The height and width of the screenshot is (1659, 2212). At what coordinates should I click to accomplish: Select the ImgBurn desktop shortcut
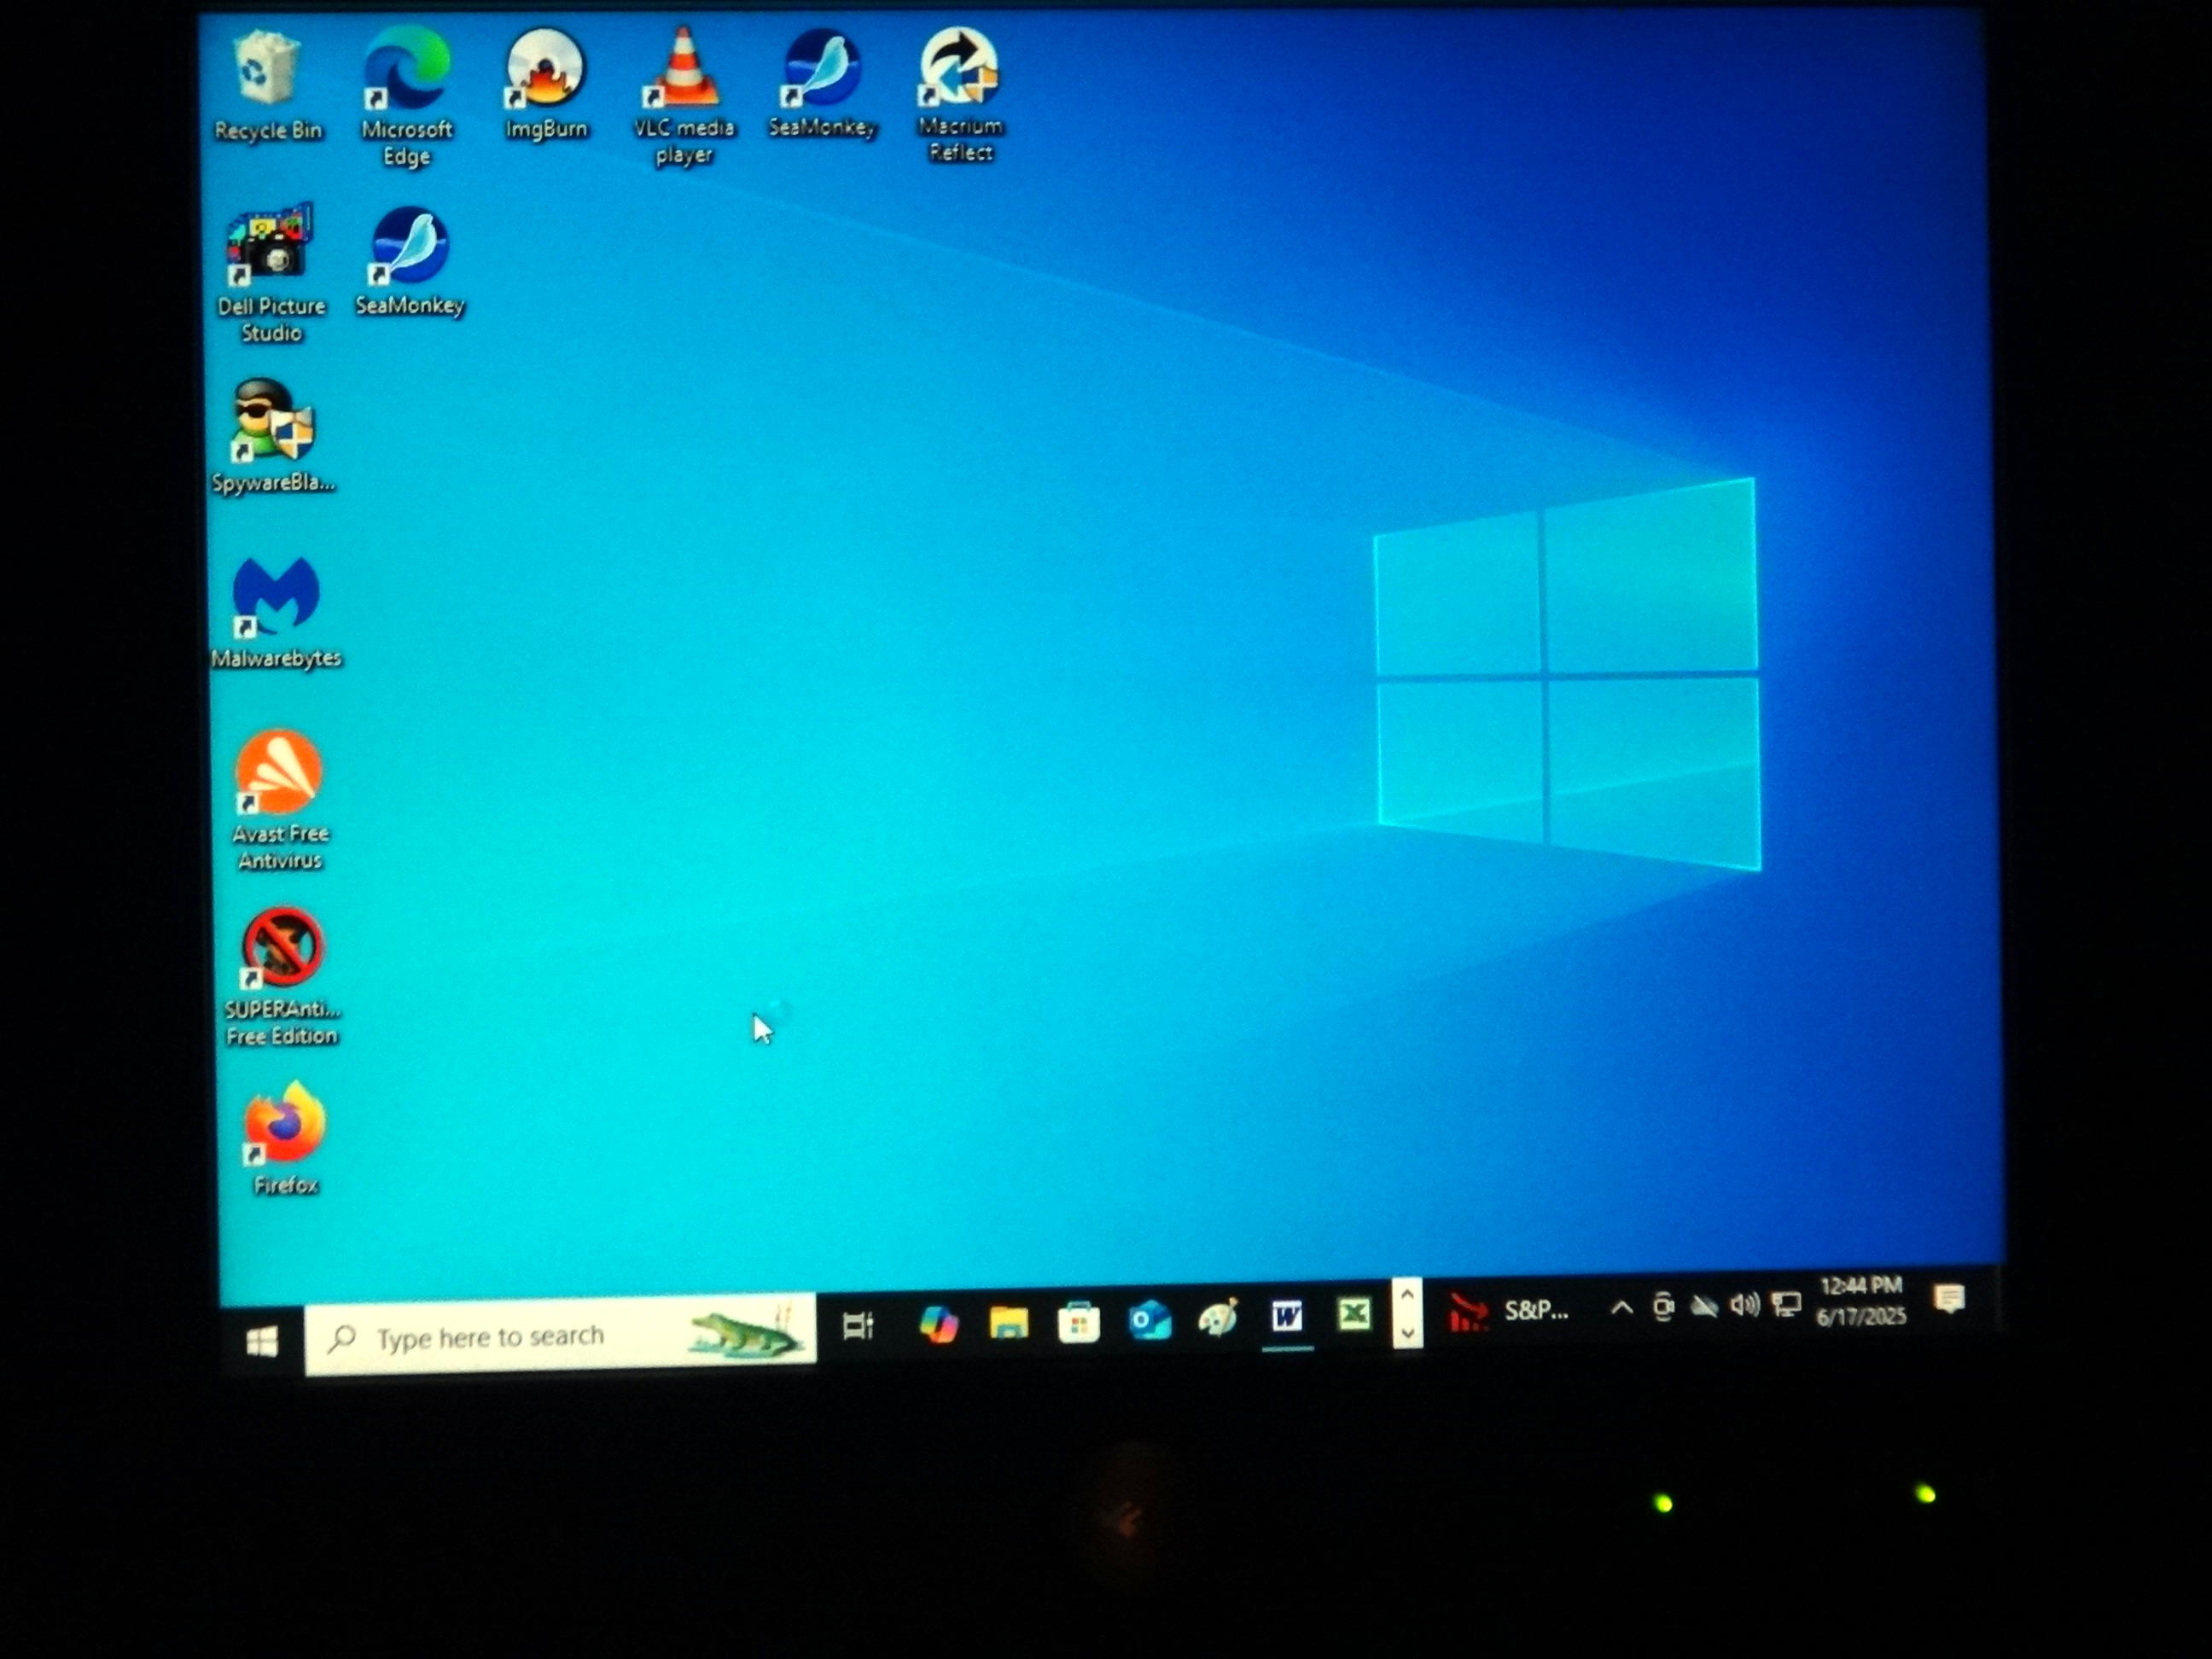pyautogui.click(x=546, y=84)
